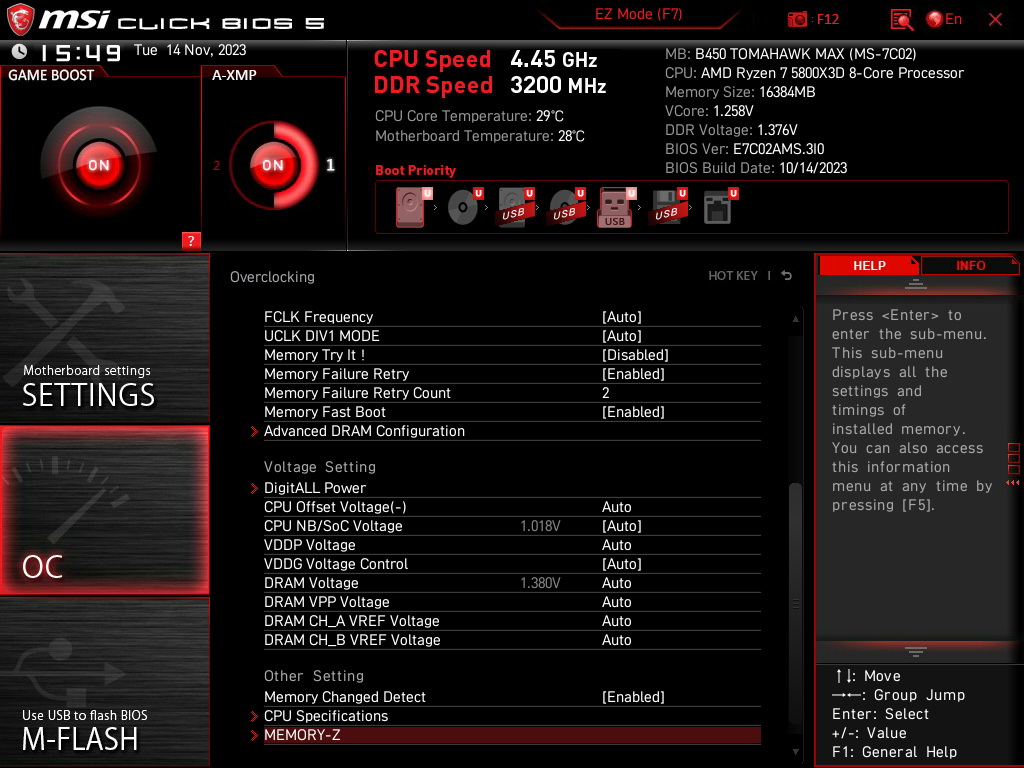Screen dimensions: 1024x768
Task: Open the SETTINGS motherboard settings section
Action: [104, 338]
